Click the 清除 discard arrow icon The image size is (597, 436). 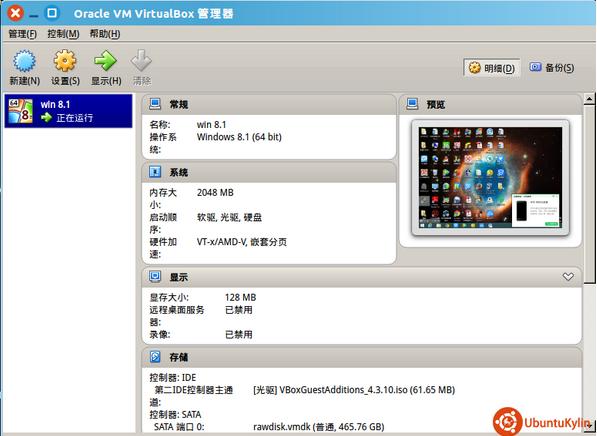(x=141, y=61)
